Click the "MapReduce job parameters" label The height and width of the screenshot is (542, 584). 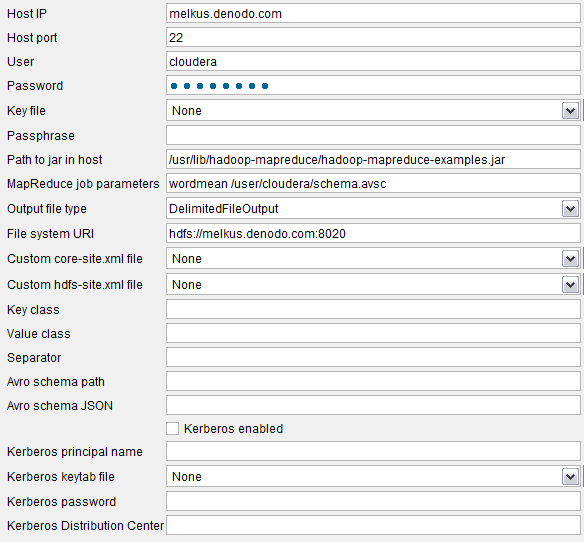pyautogui.click(x=83, y=184)
